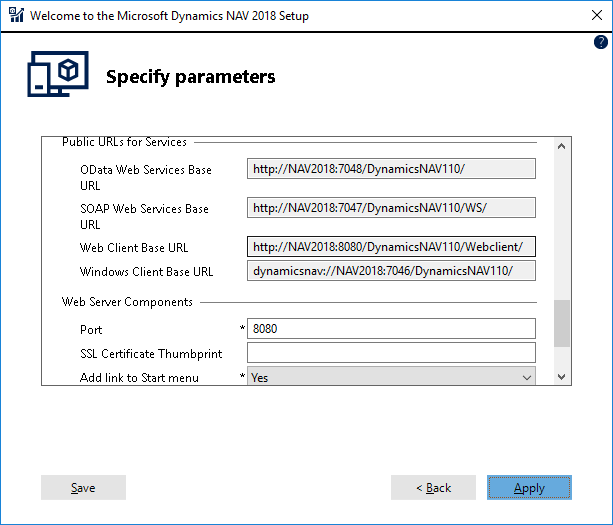Close the NAV 2018 Setup window
Screen dimensions: 613x525
point(597,15)
